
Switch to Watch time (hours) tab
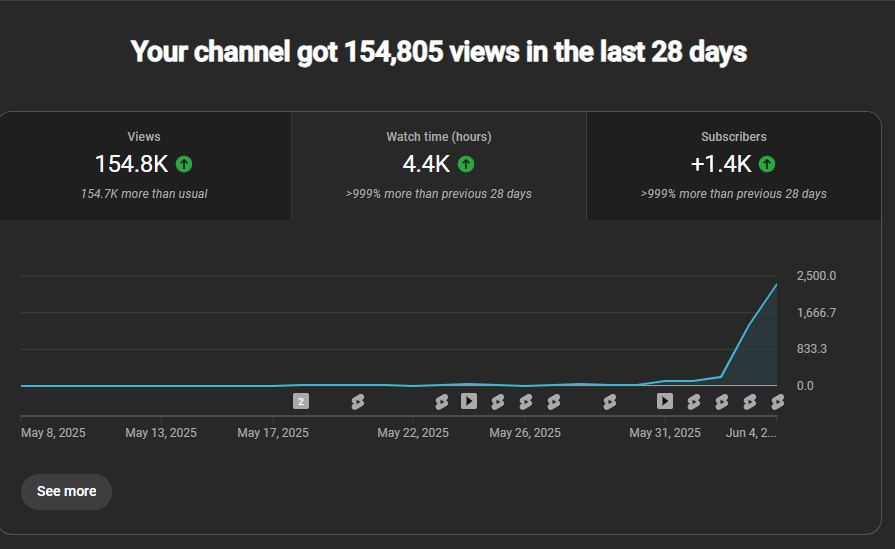pos(438,165)
